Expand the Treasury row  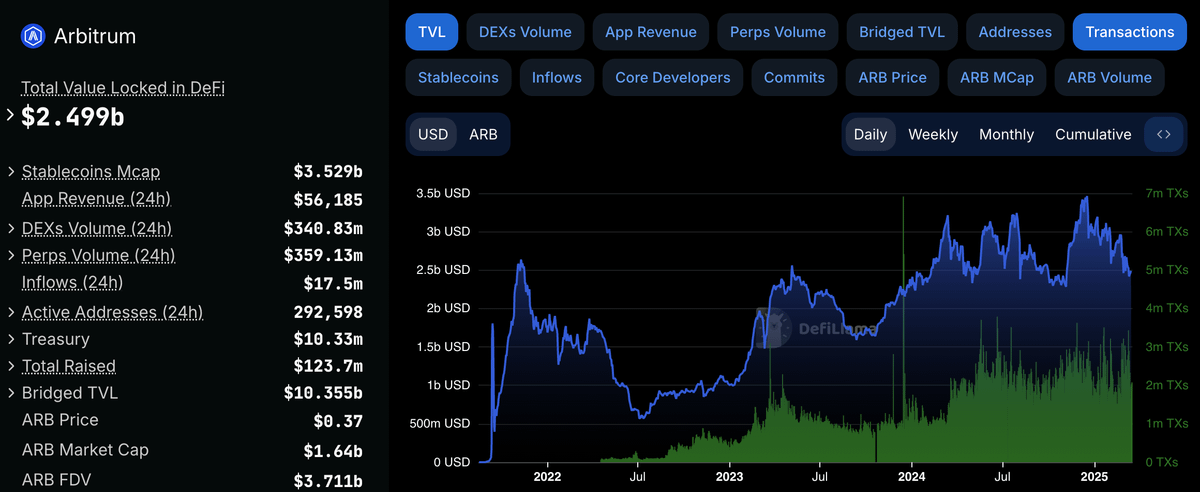10,340
